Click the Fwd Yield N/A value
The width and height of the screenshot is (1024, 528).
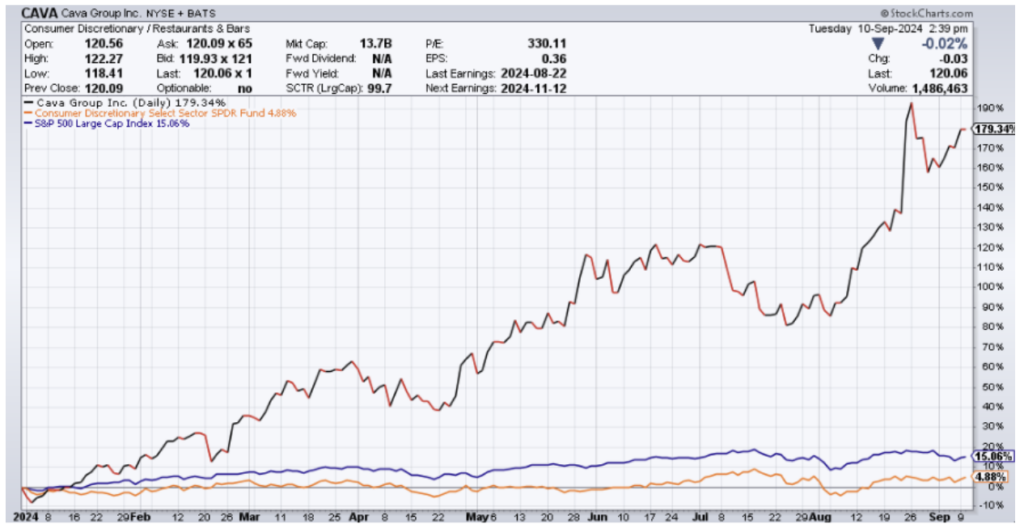[x=382, y=73]
